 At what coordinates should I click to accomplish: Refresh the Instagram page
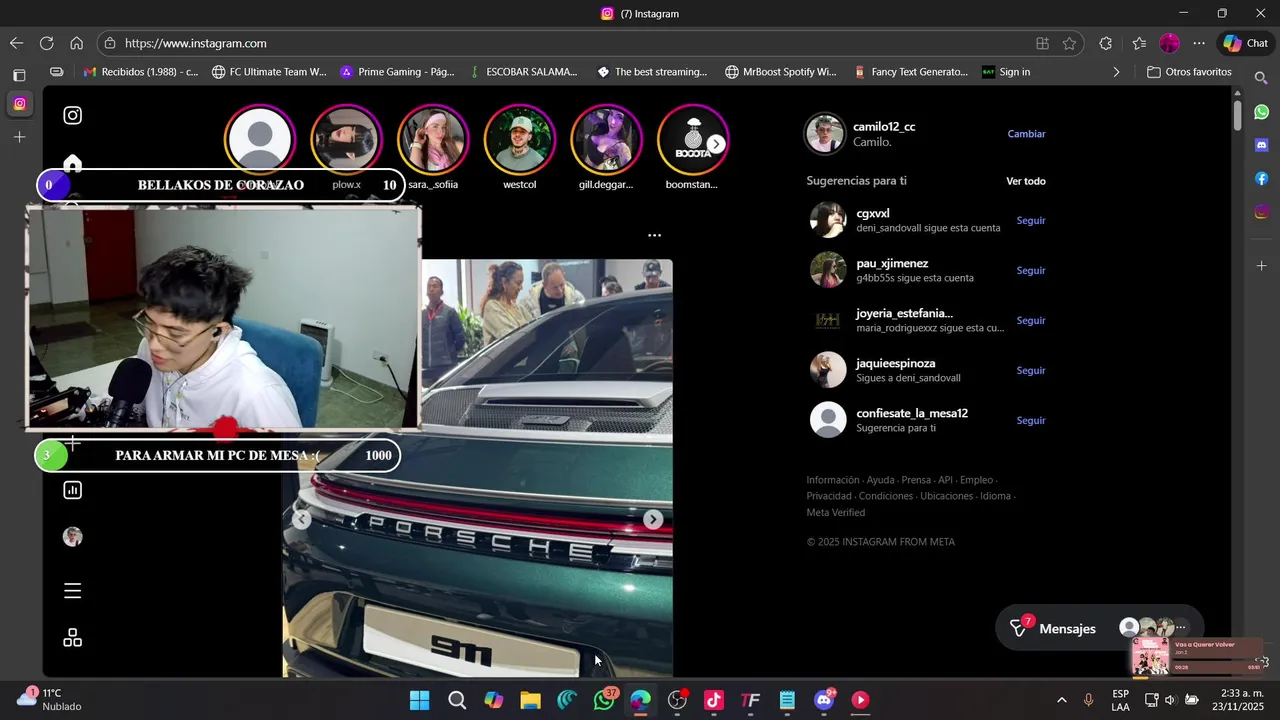(46, 43)
